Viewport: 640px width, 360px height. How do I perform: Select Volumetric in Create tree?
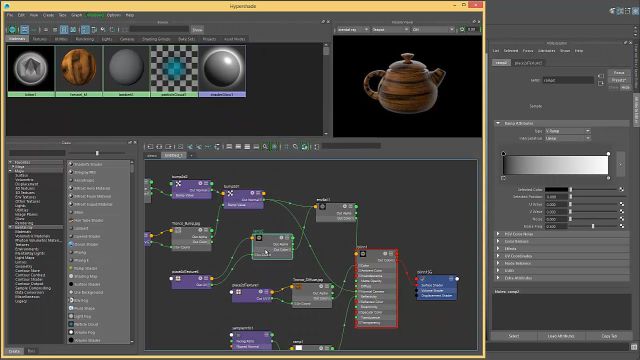pos(24,180)
